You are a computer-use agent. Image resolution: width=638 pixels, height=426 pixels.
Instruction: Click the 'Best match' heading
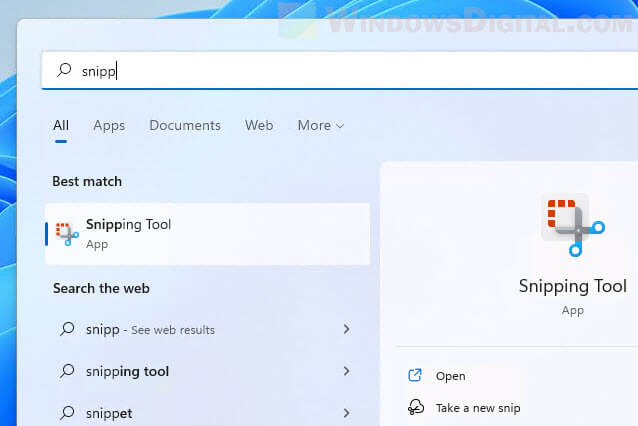[87, 181]
